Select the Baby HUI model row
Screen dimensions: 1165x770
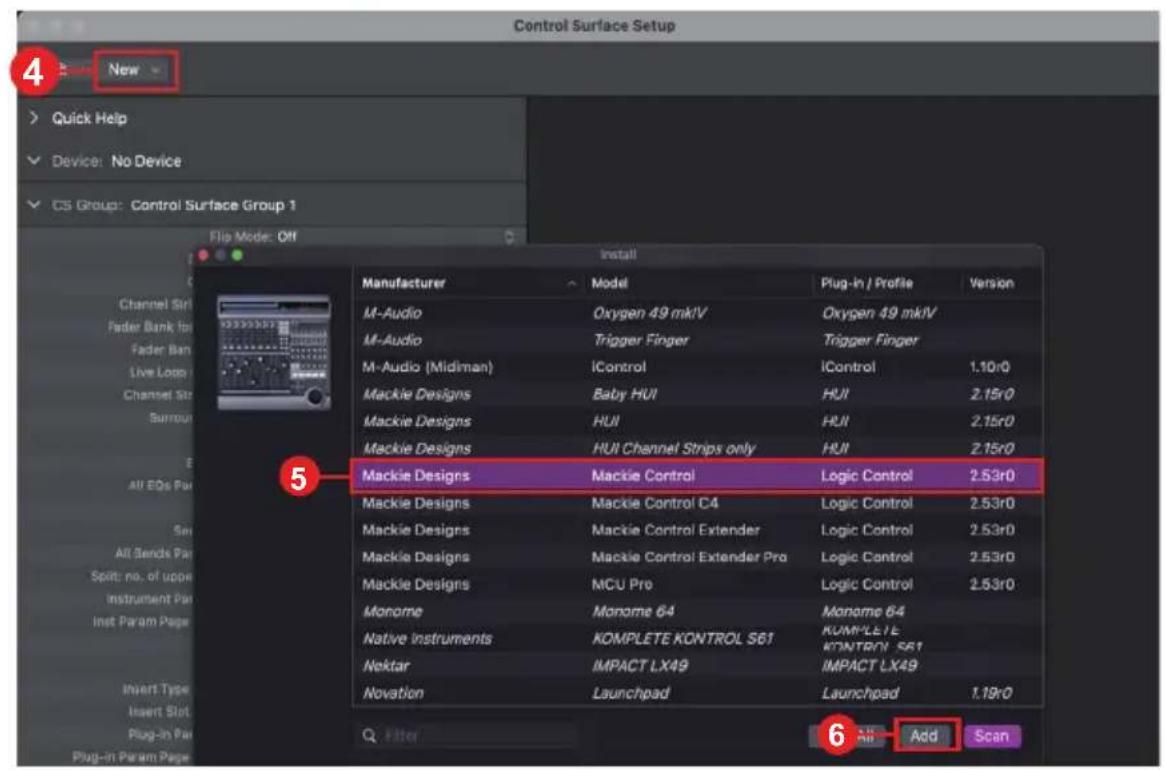point(697,394)
